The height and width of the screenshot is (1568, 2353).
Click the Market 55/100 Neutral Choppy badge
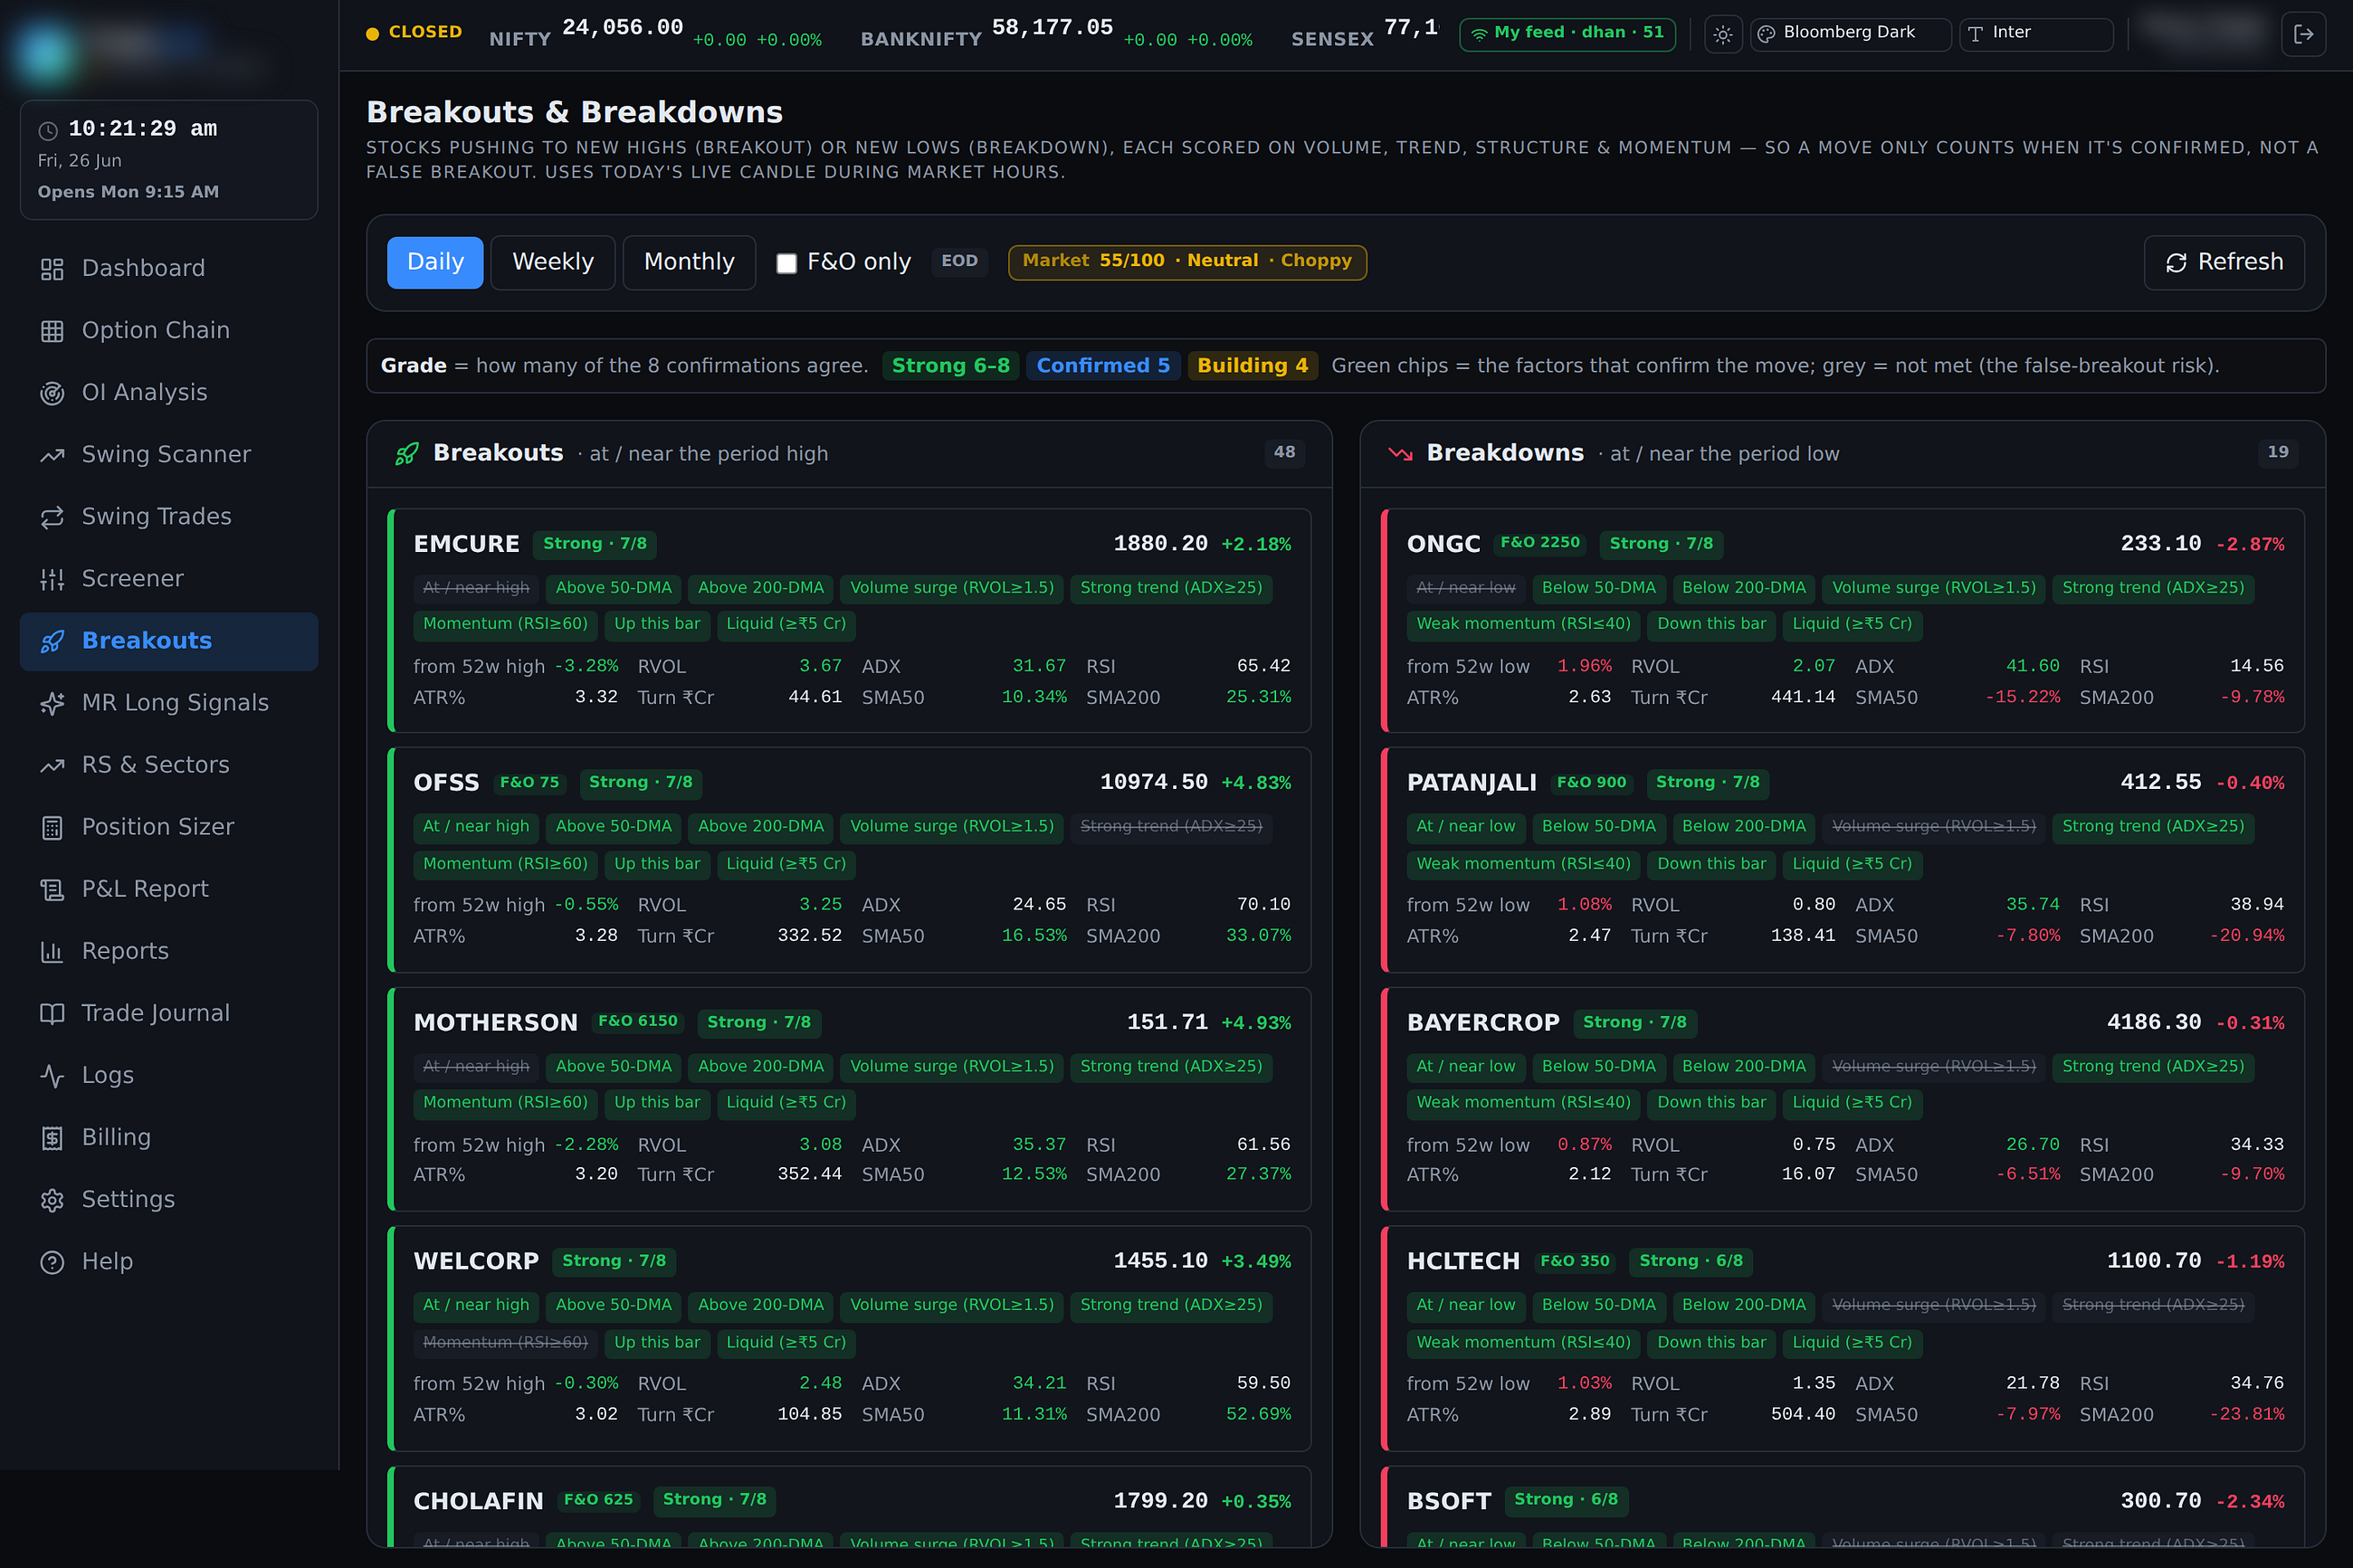click(1187, 262)
